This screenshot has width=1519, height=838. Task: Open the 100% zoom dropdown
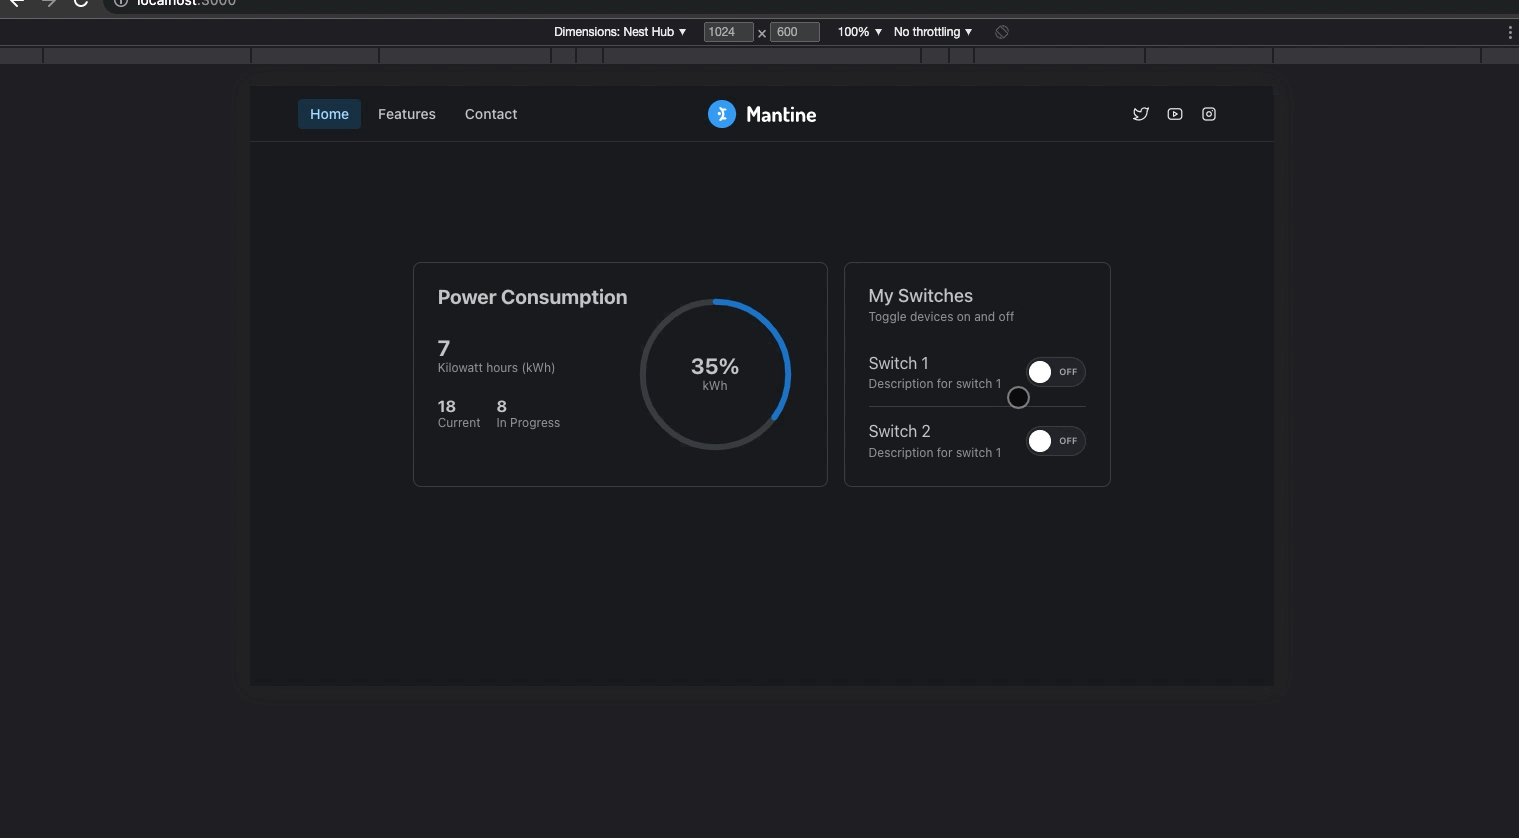click(x=860, y=32)
